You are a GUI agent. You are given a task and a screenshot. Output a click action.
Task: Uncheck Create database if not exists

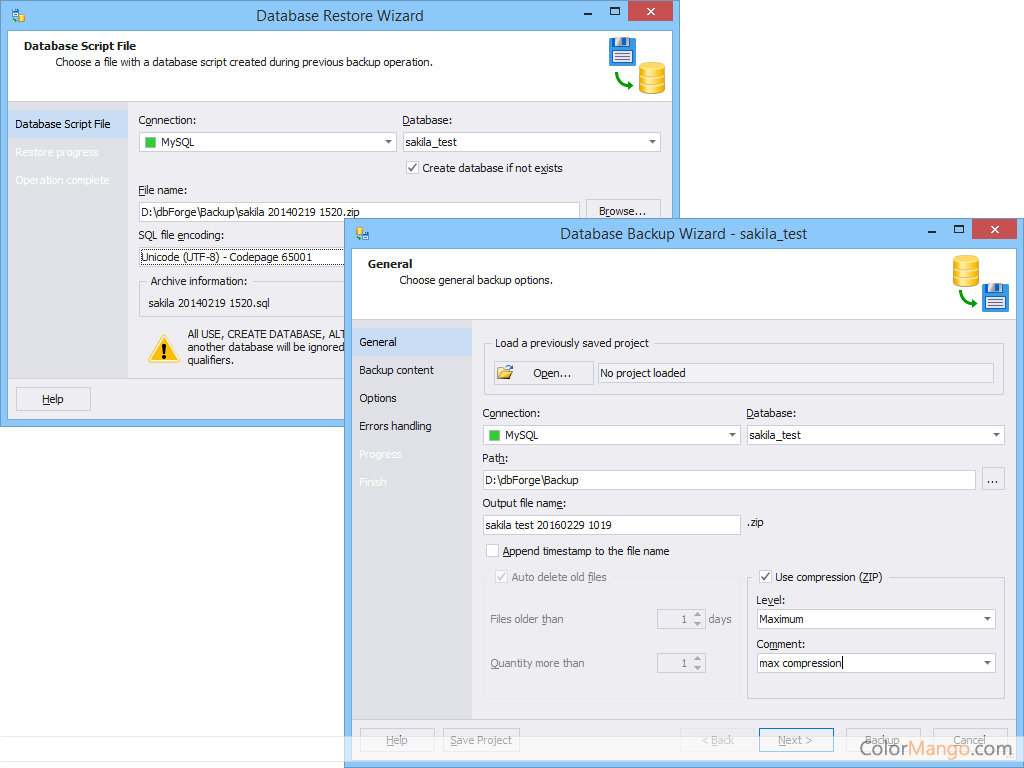tap(412, 168)
